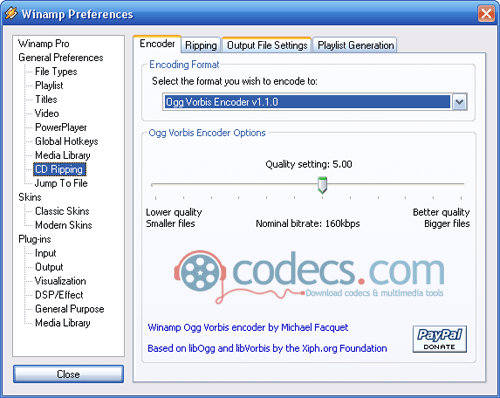Select Winamp Pro in the preferences tree
The image size is (500, 398).
(x=44, y=43)
